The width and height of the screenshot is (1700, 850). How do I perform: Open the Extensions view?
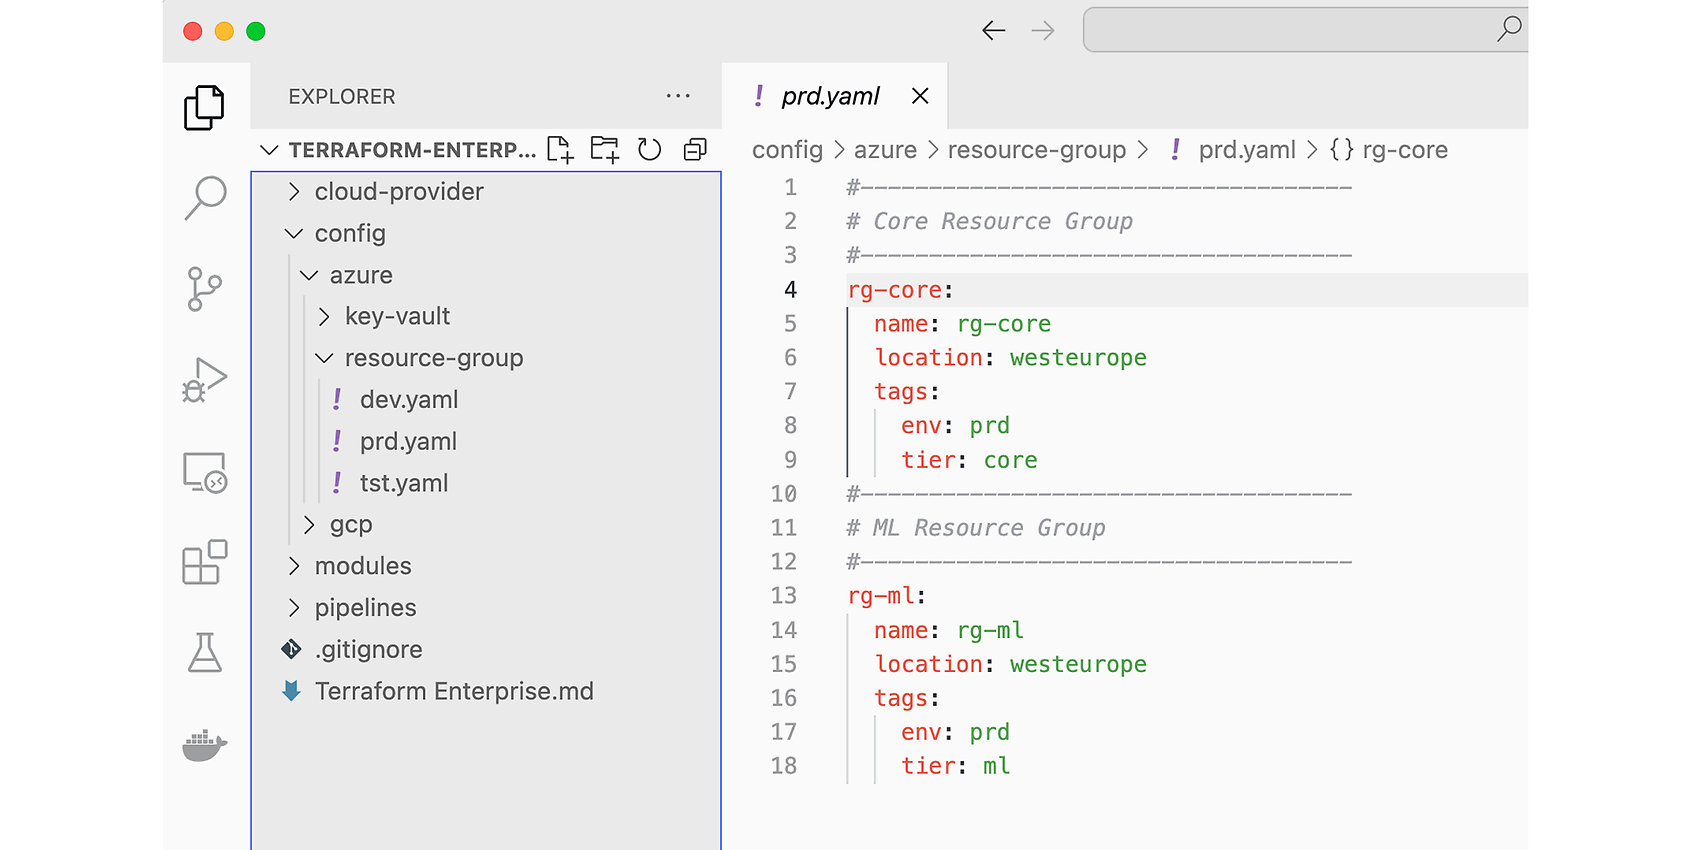204,563
